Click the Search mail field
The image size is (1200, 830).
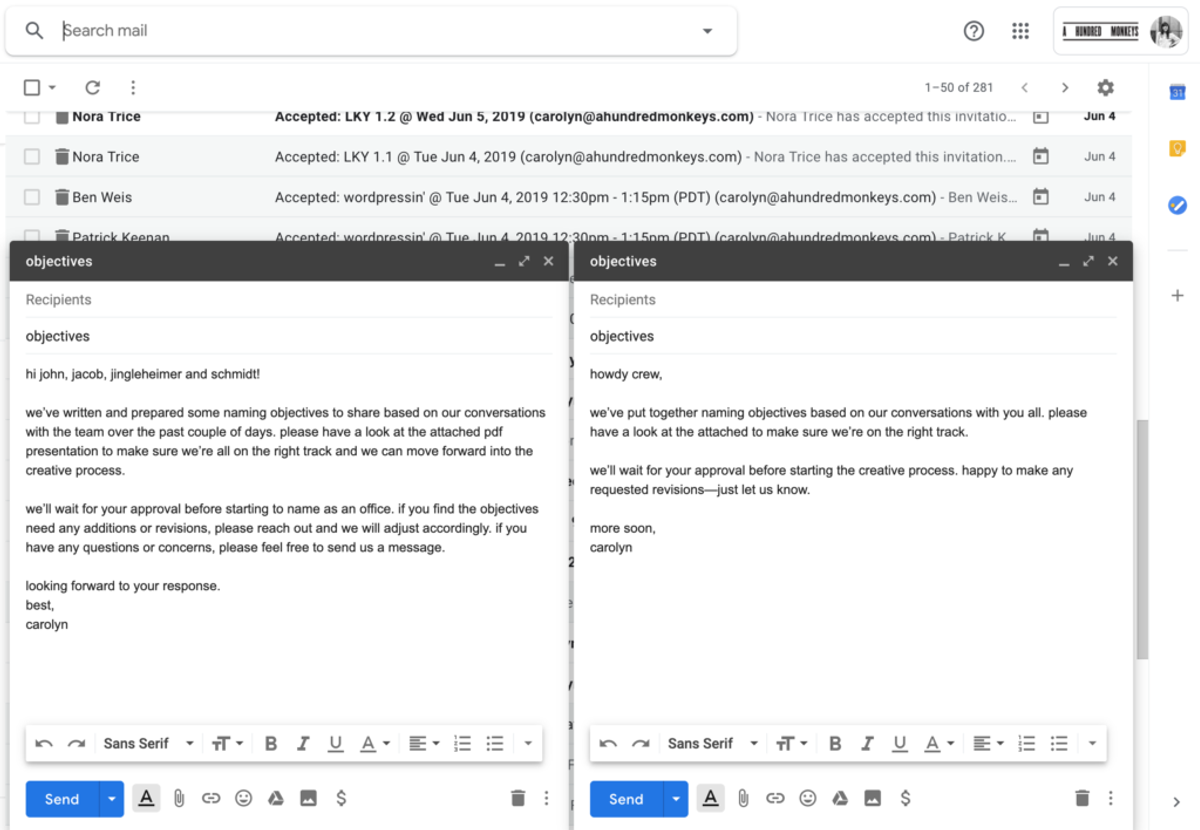tap(370, 31)
